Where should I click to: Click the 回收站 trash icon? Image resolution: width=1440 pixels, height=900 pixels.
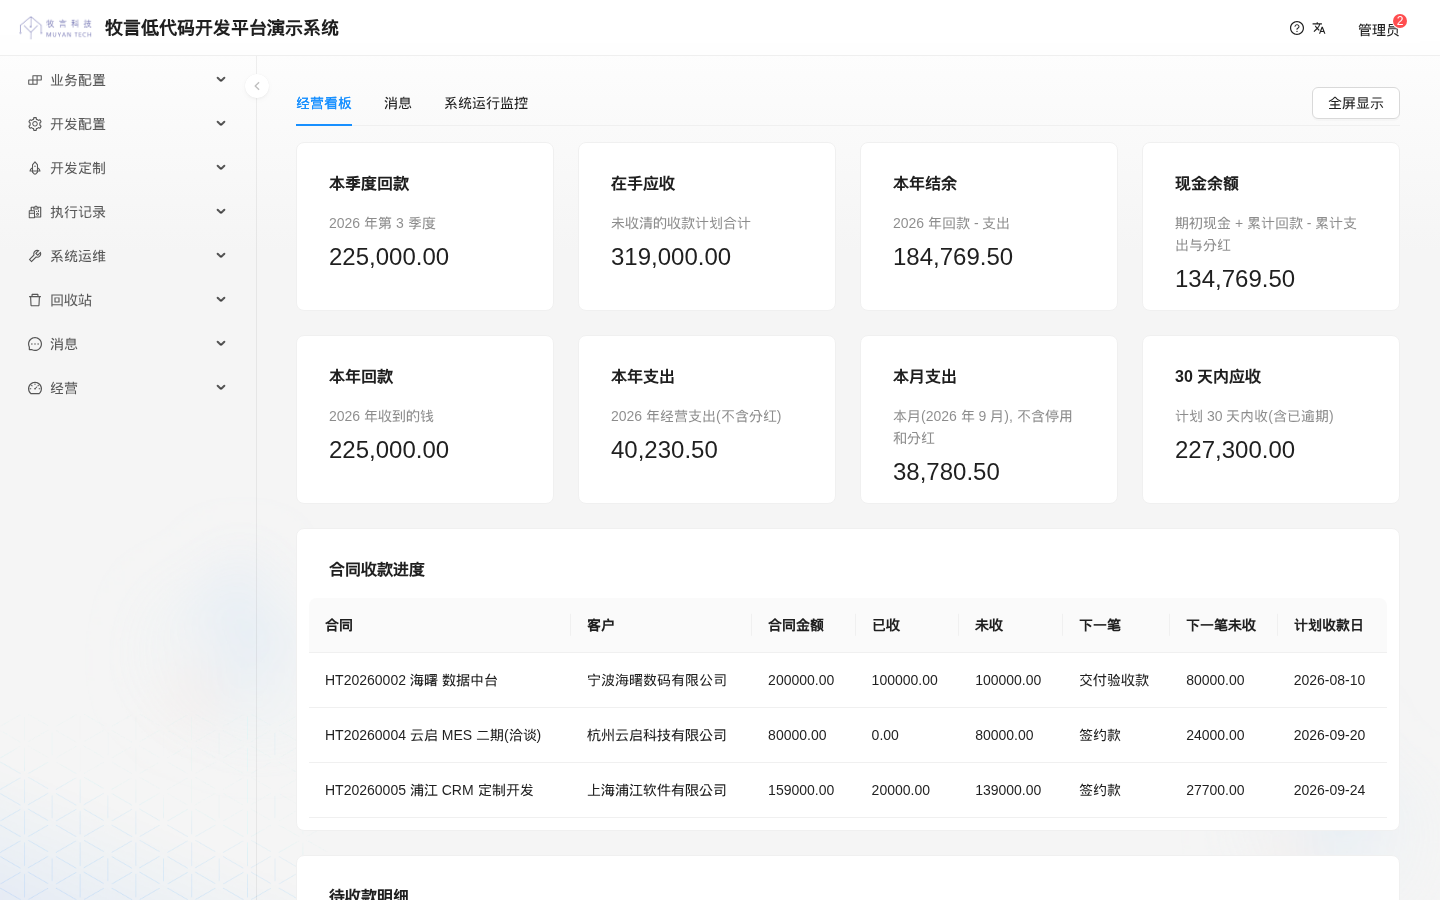(35, 300)
